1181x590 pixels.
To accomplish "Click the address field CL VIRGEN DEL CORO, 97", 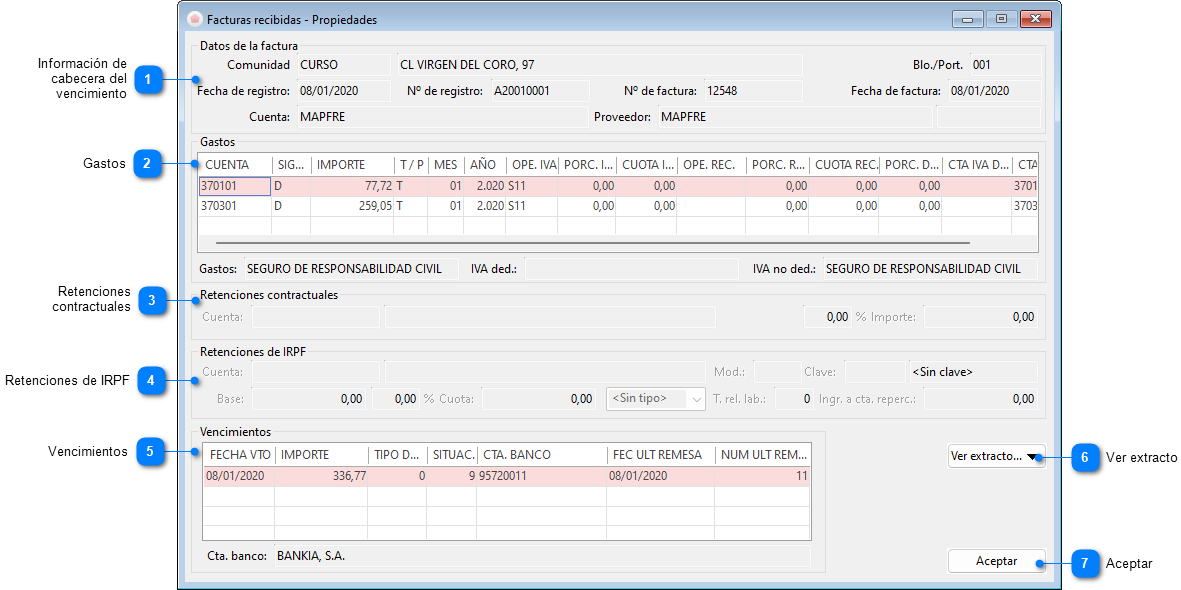I will [x=600, y=65].
